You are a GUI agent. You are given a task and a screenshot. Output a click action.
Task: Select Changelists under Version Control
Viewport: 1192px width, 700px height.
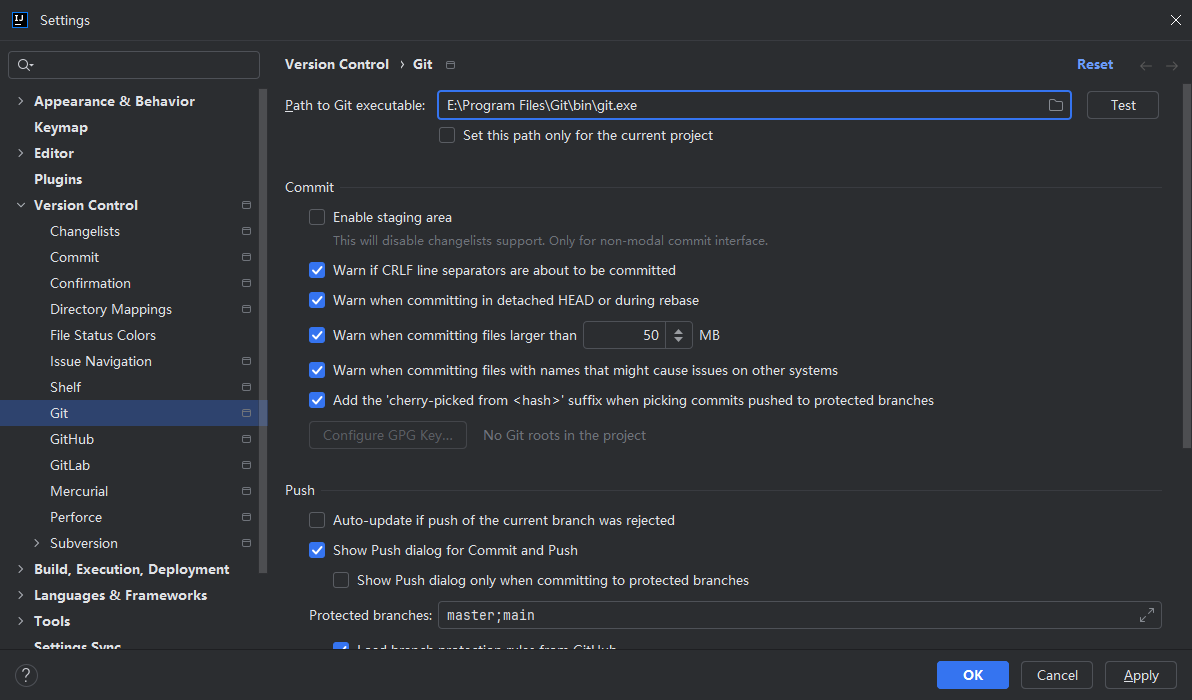[x=85, y=231]
